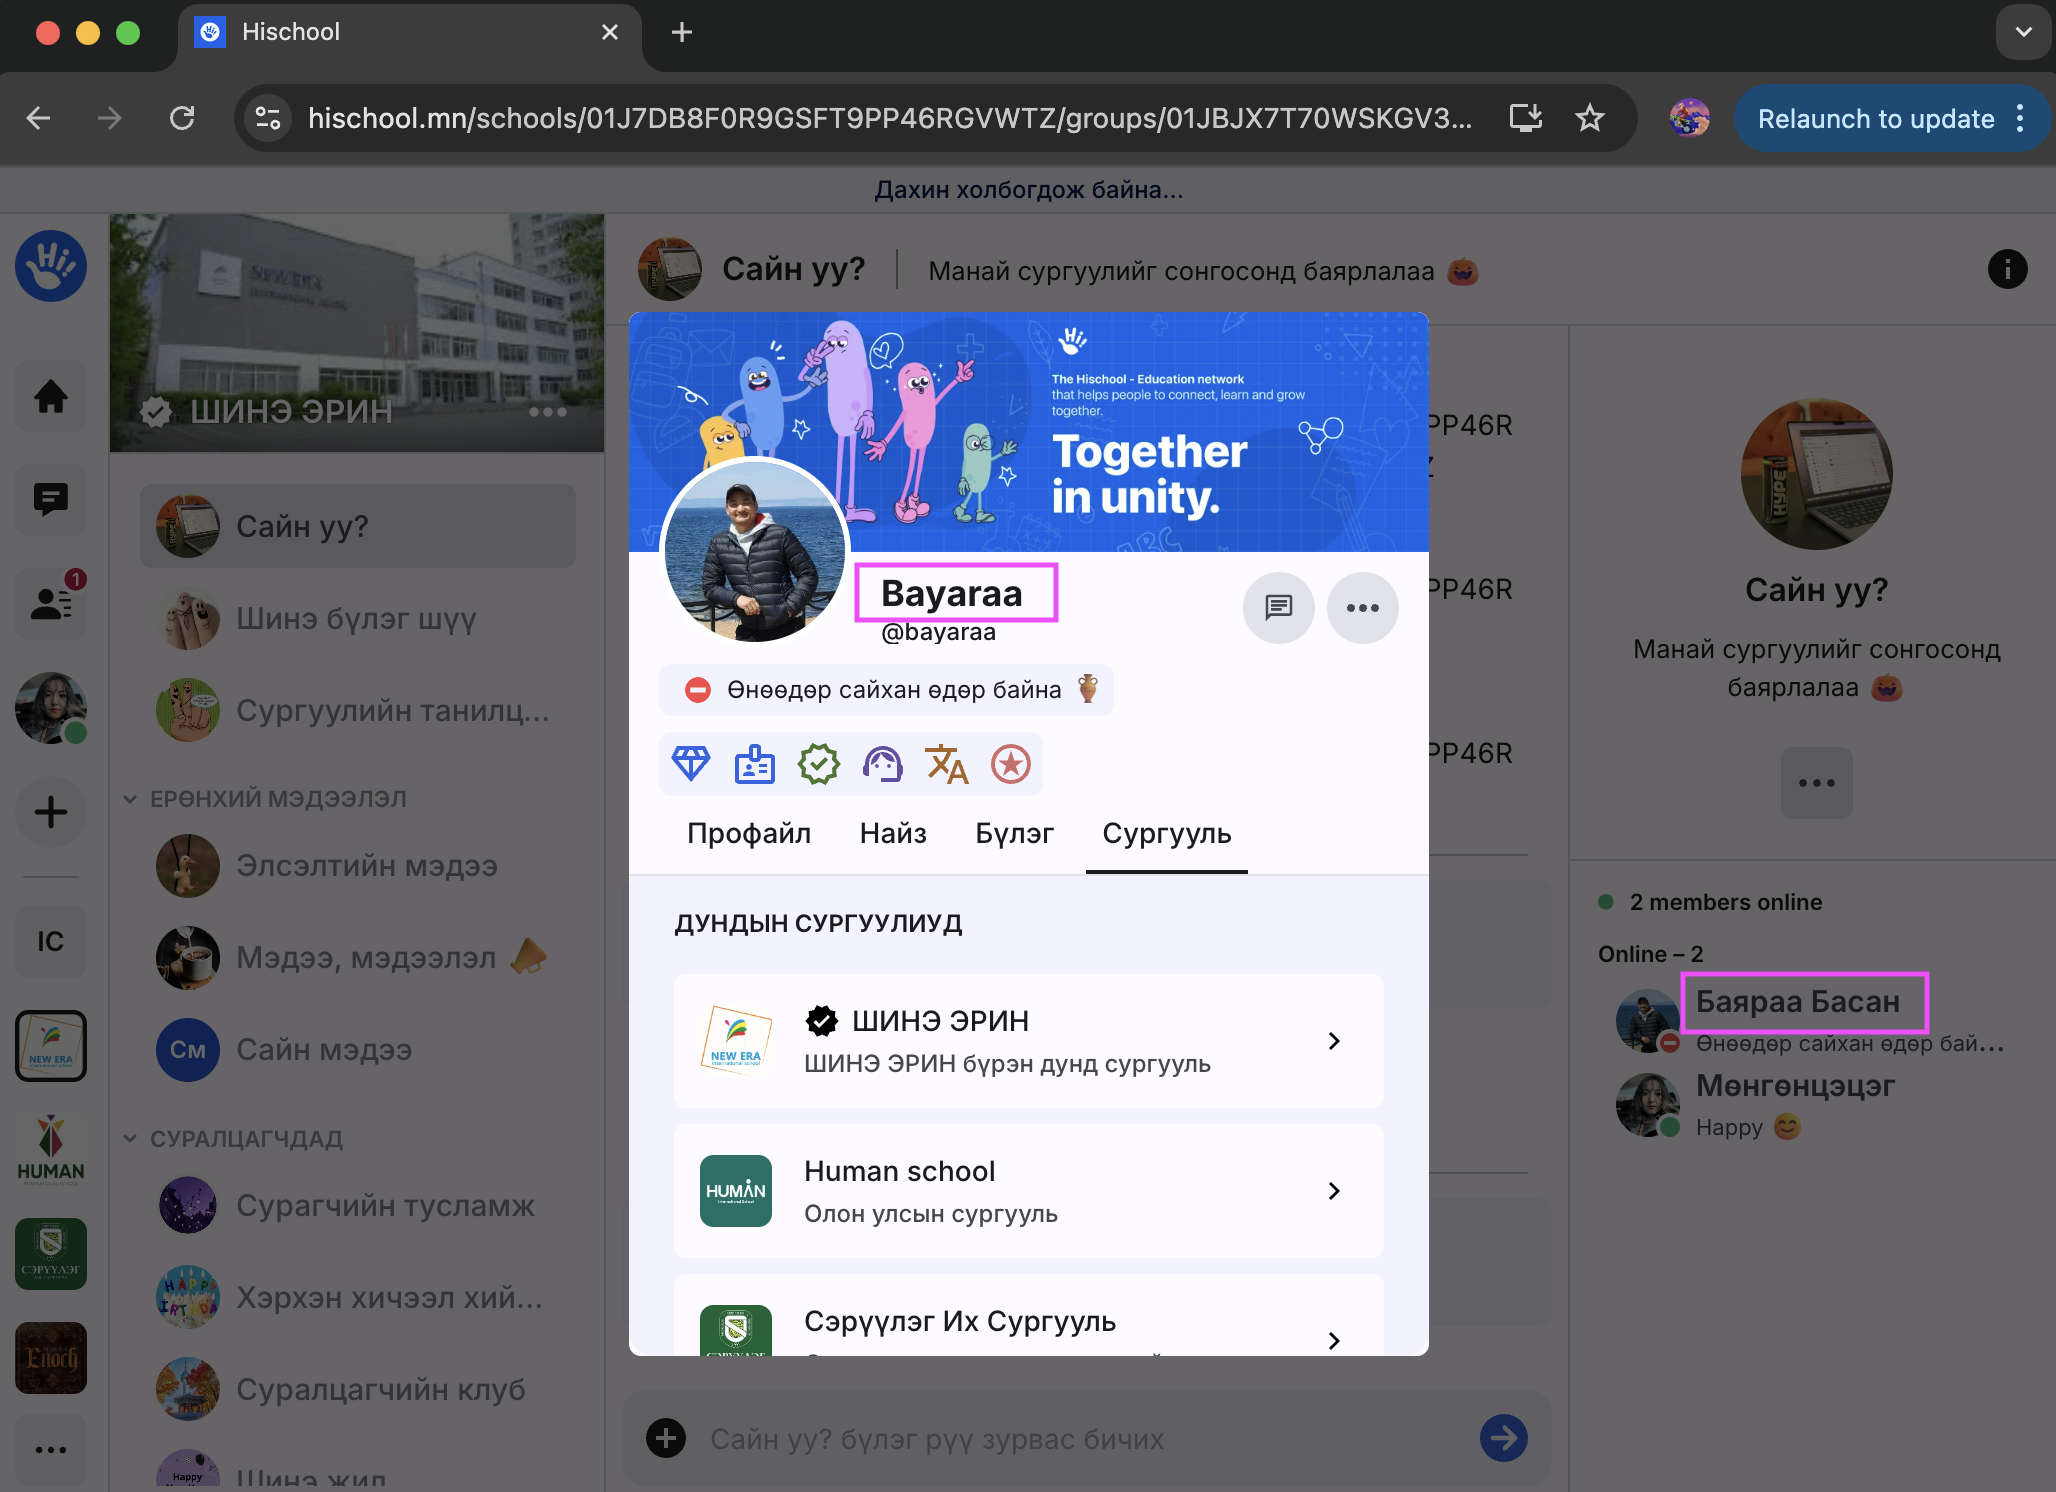Switch to the Найз tab
2056x1492 pixels.
point(893,833)
